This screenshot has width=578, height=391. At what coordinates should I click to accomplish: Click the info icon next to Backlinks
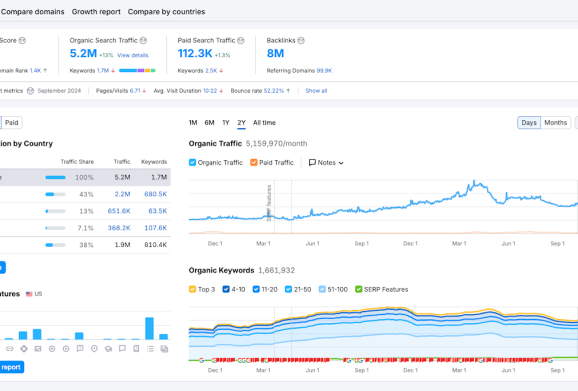pos(301,41)
